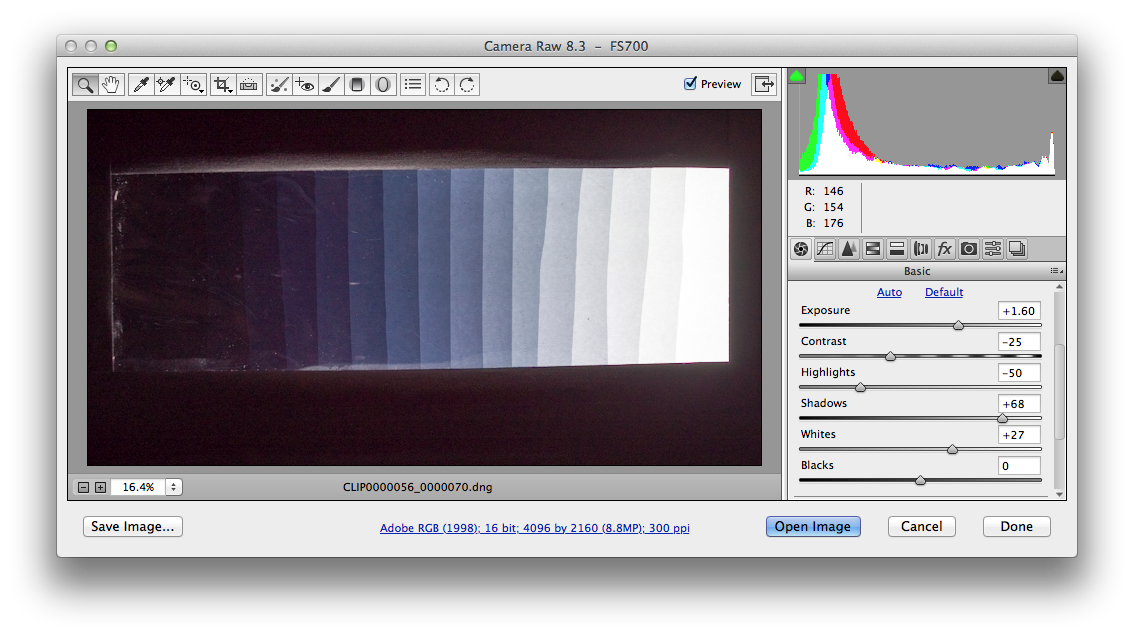Open the Basic panel flyout menu

(1056, 271)
